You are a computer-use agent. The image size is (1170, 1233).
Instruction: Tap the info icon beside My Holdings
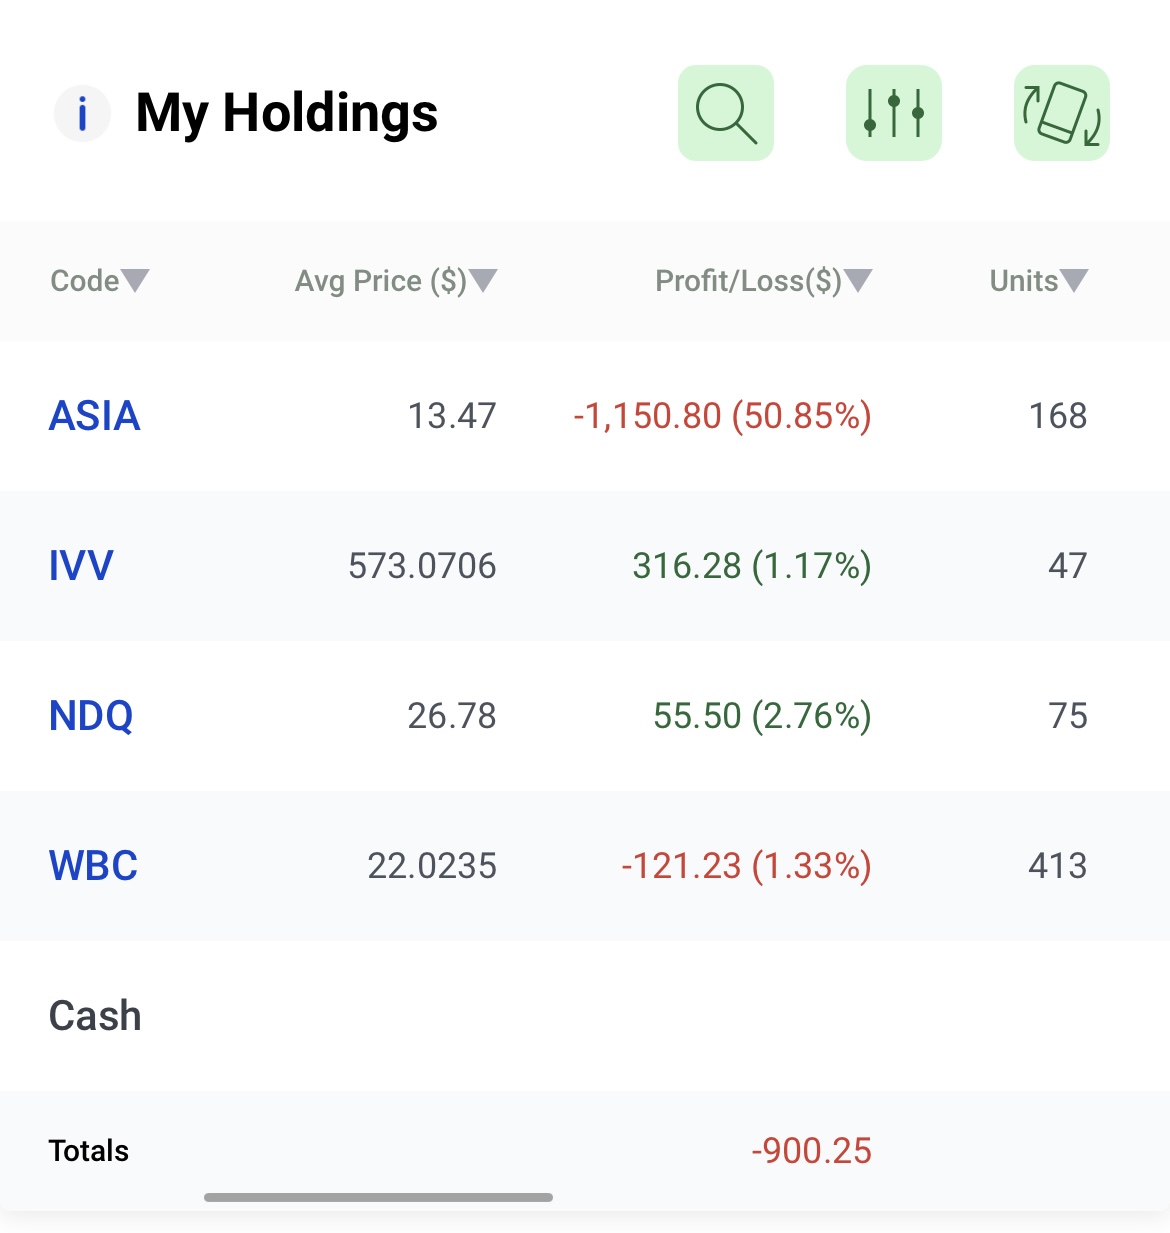(82, 113)
